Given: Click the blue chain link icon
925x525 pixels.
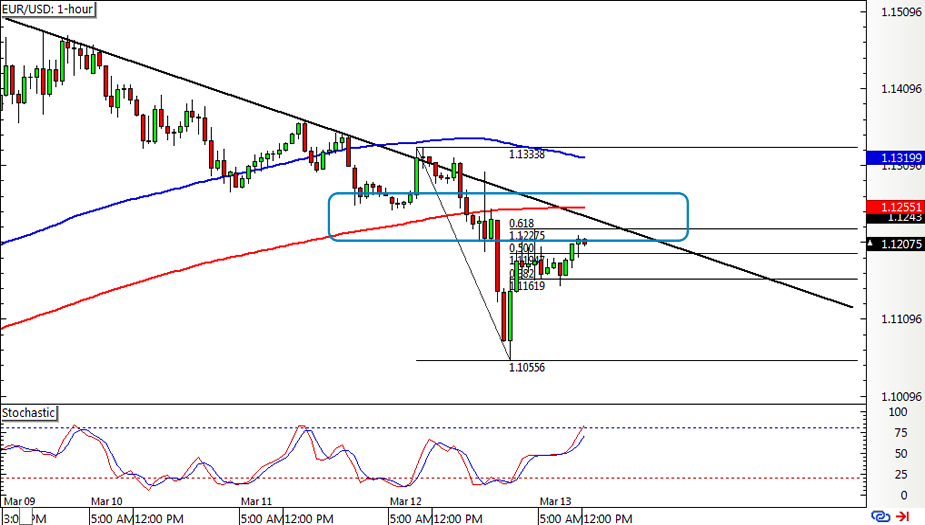Looking at the screenshot, I should 881,517.
